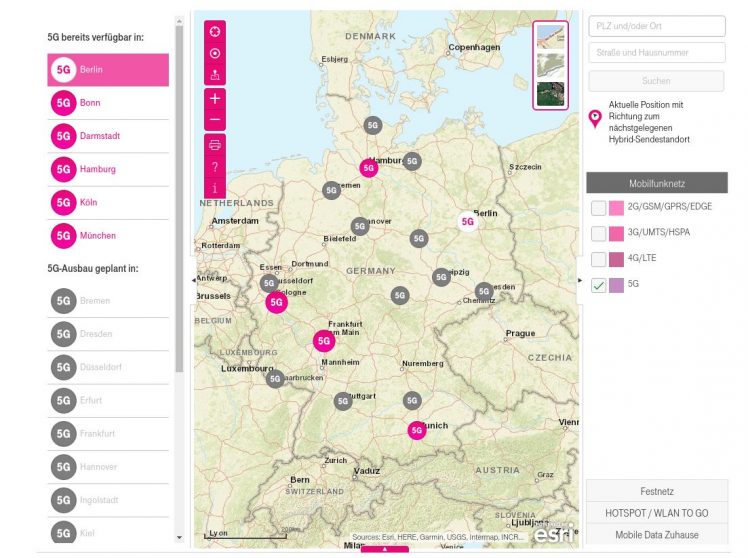The width and height of the screenshot is (748, 558).
Task: Click the full extent crosshair icon
Action: coord(215,31)
